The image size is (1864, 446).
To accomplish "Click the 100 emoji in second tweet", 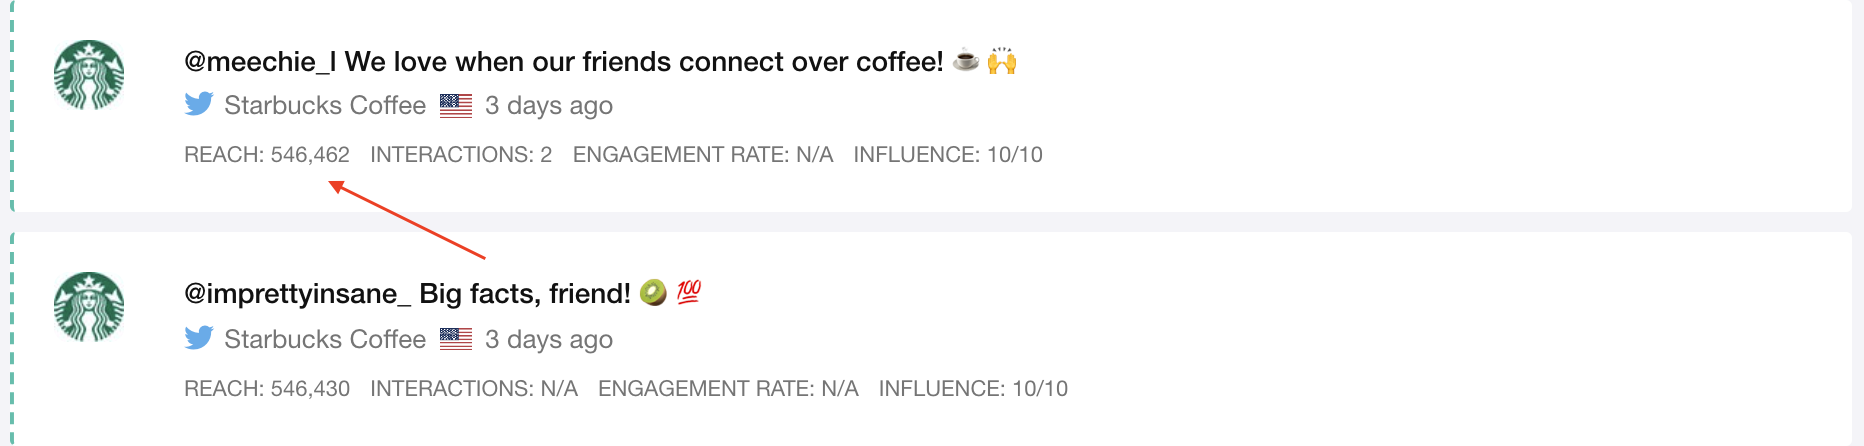I will [x=689, y=292].
